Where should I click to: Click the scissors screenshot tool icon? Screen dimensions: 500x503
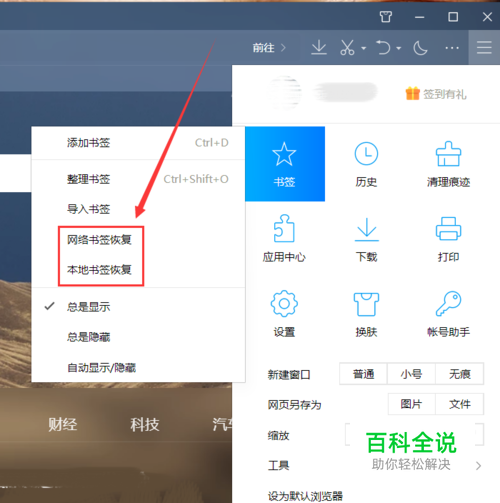347,48
